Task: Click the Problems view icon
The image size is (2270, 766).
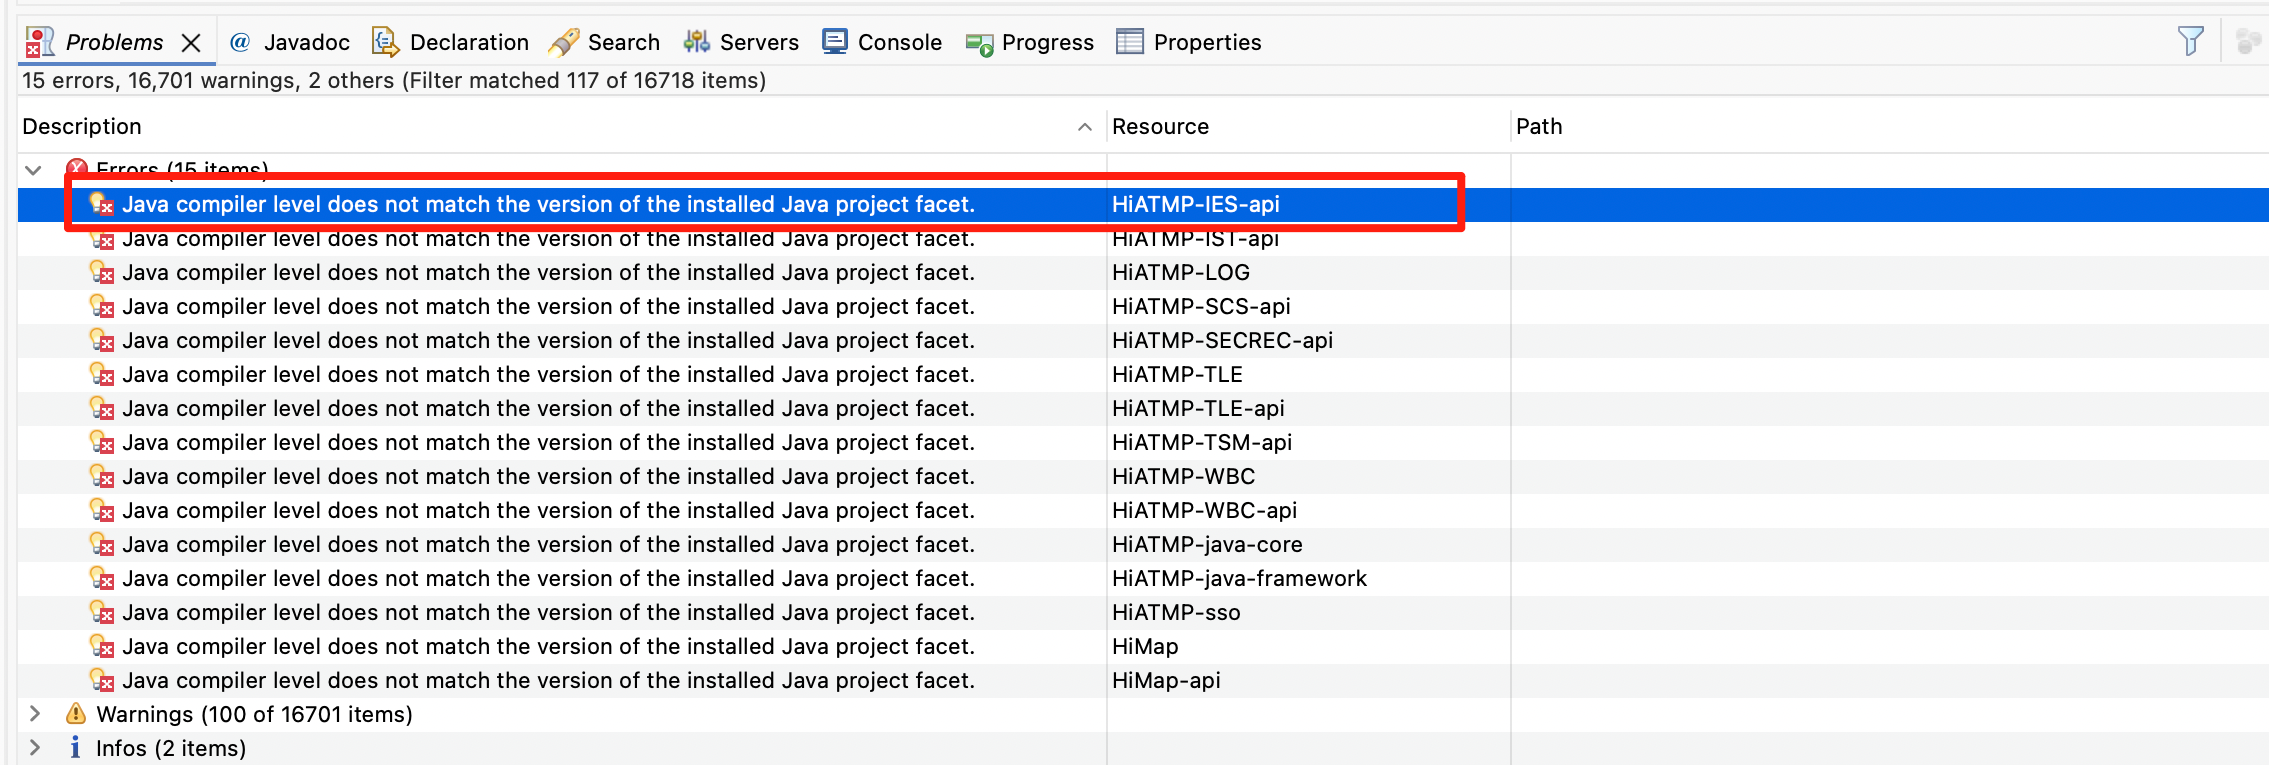Action: click(40, 42)
